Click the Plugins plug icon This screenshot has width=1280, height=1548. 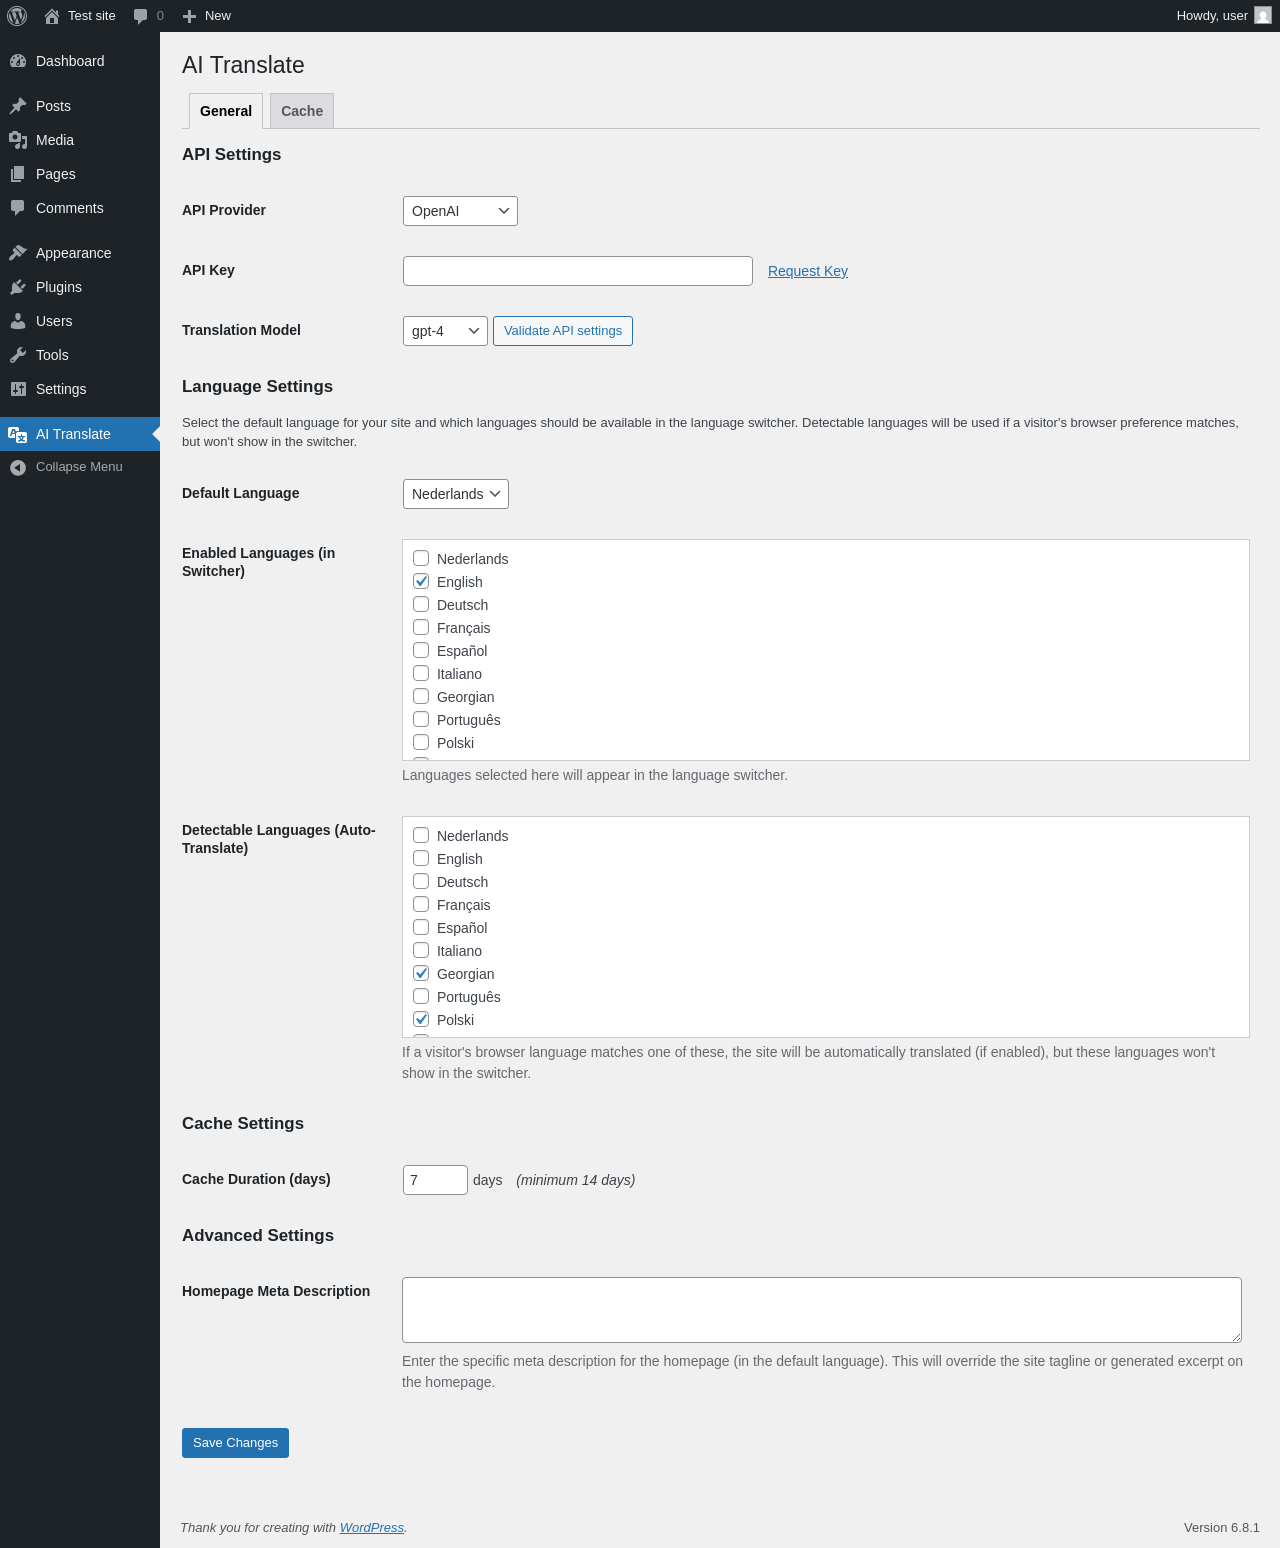click(18, 287)
